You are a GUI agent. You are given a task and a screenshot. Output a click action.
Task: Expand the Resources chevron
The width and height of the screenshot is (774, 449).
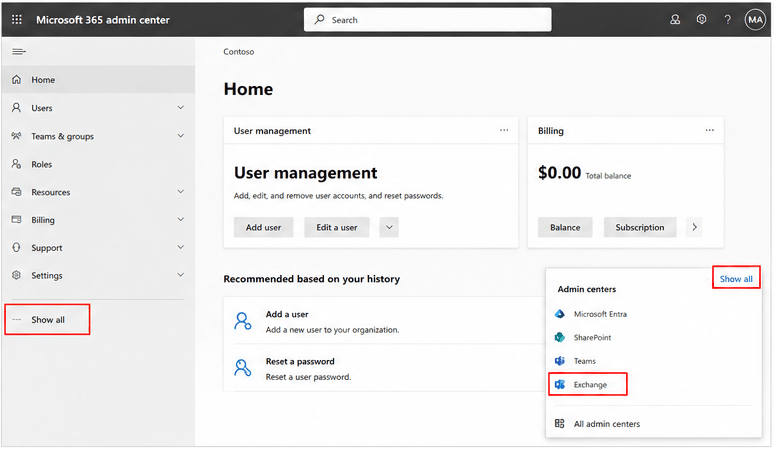click(181, 191)
